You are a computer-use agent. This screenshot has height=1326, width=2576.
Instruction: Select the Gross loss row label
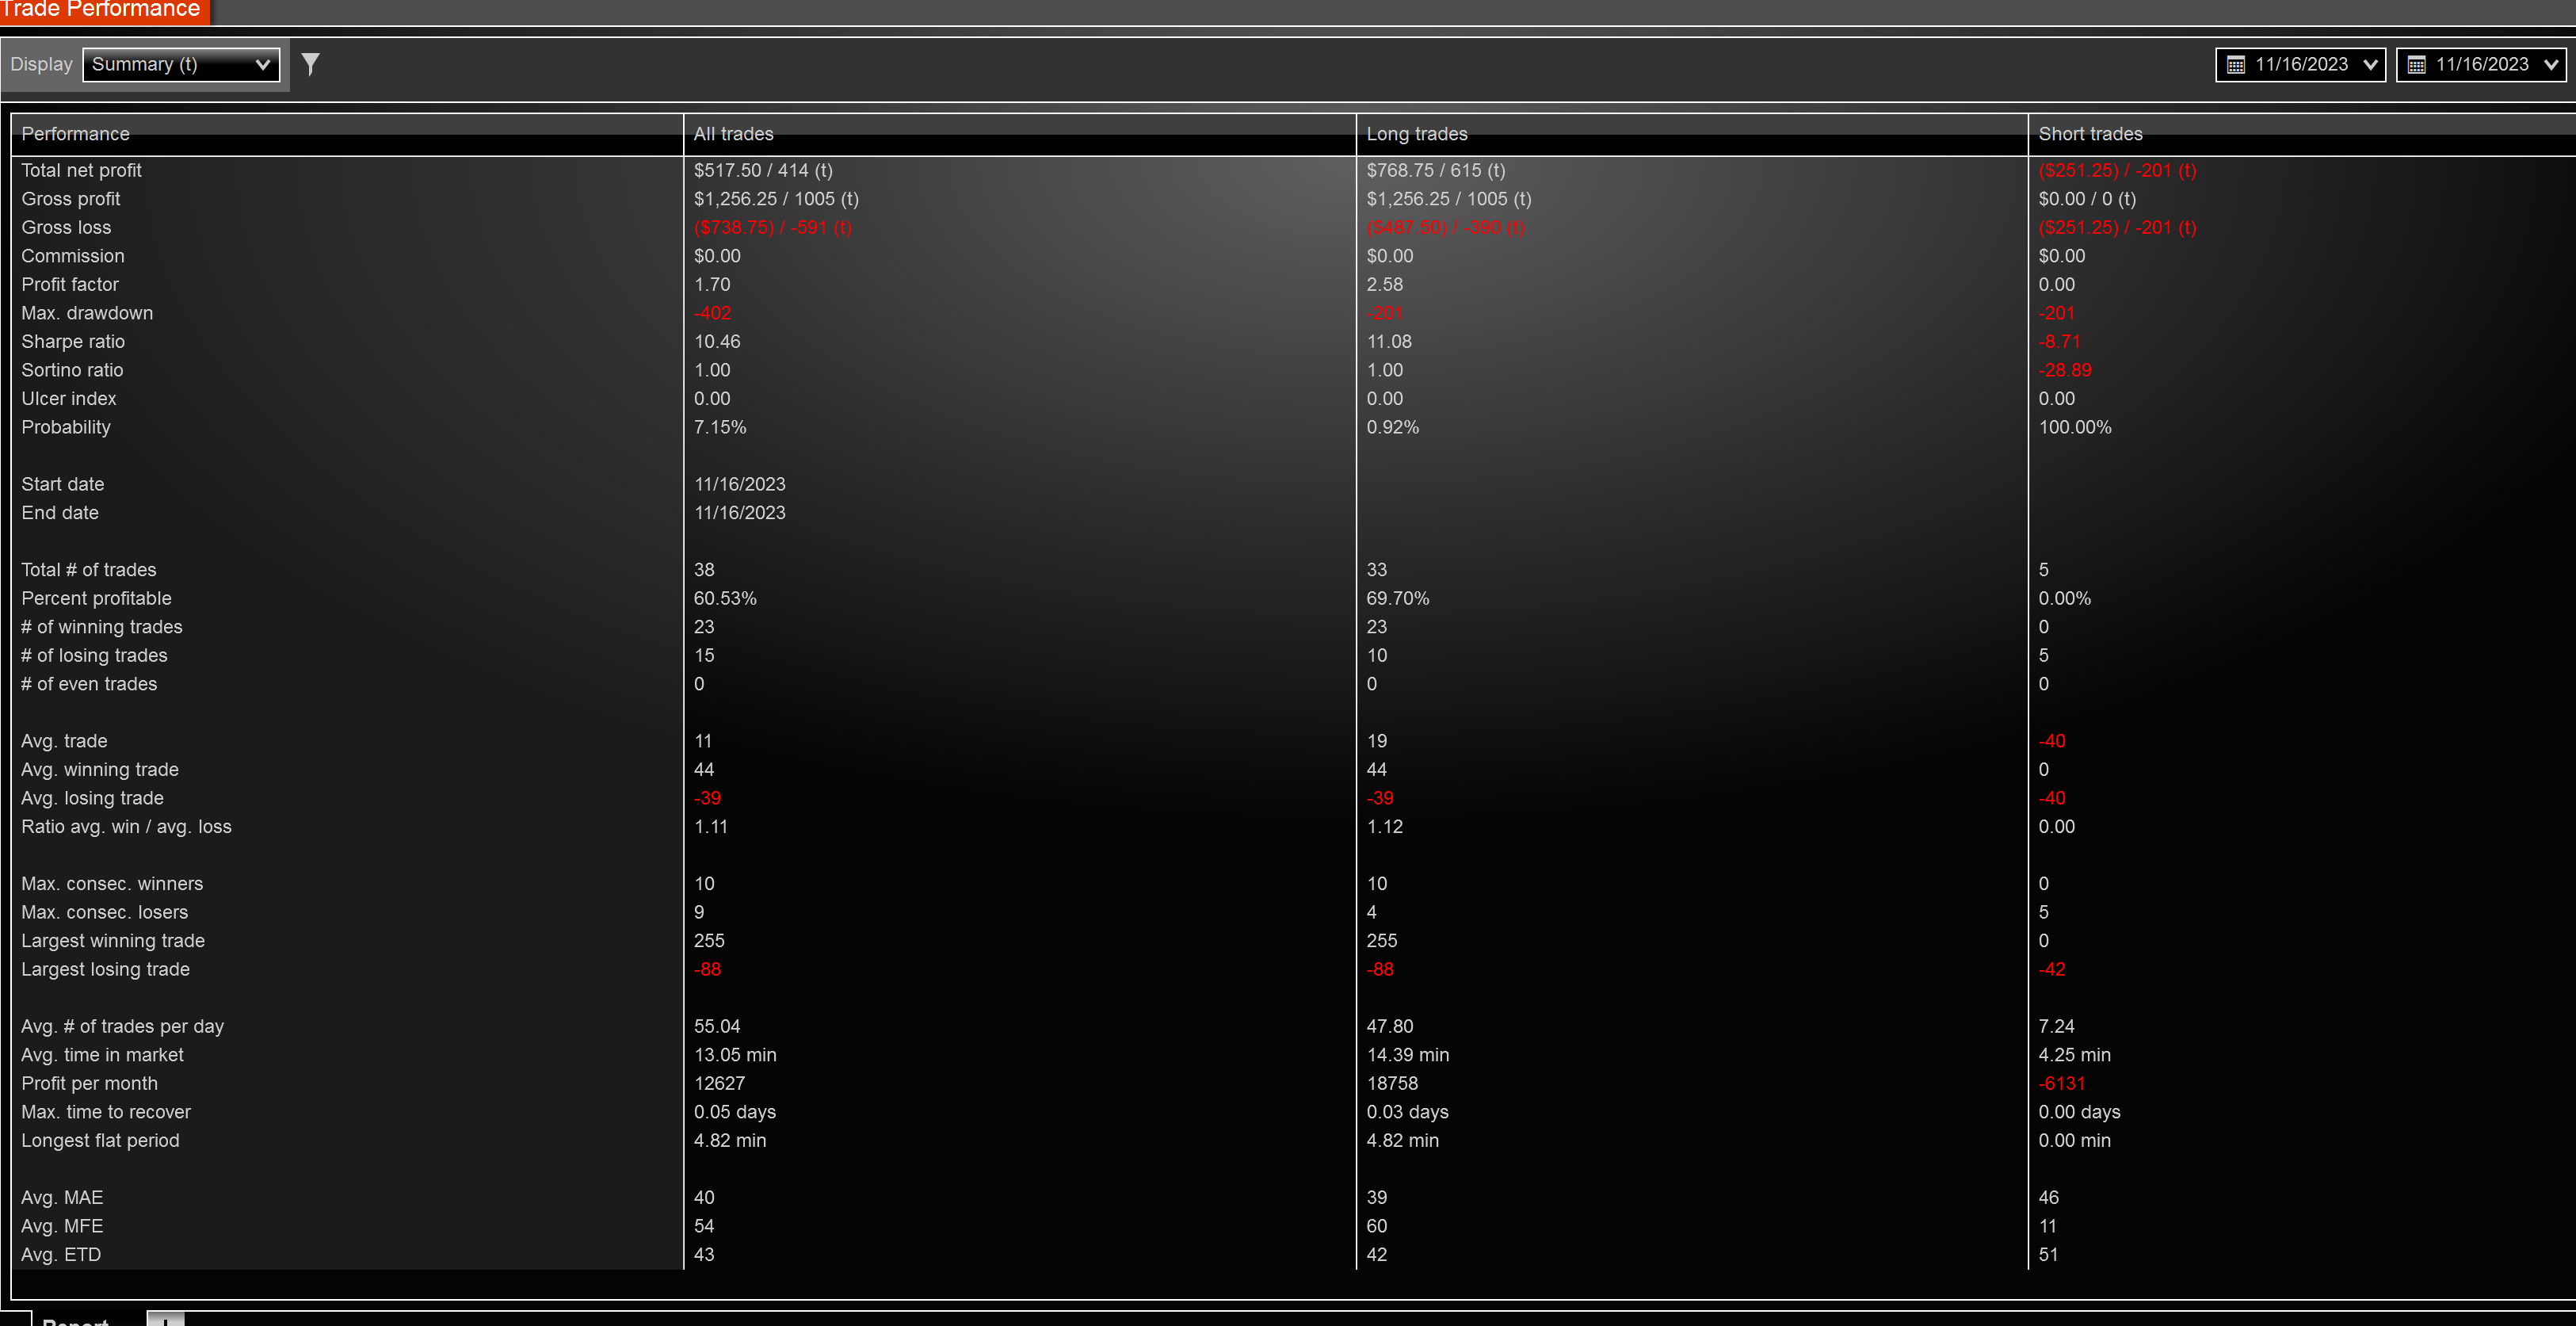tap(67, 228)
